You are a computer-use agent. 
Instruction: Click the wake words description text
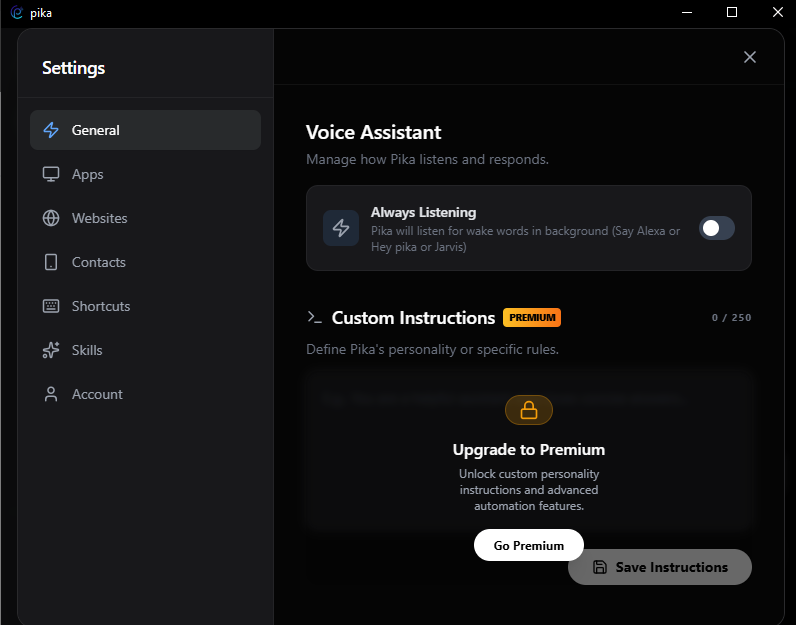tap(525, 239)
